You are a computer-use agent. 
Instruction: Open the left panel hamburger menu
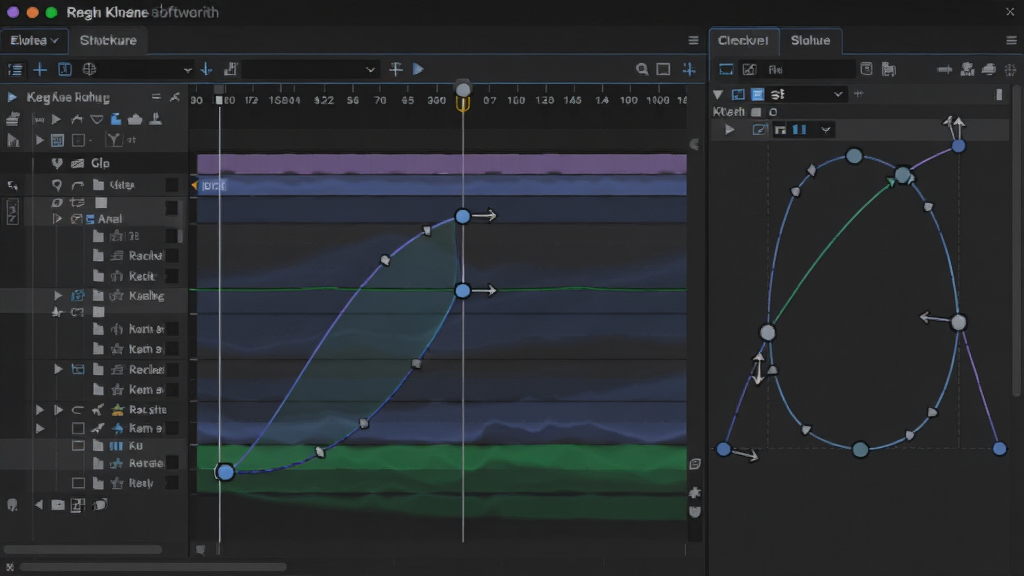pos(694,40)
